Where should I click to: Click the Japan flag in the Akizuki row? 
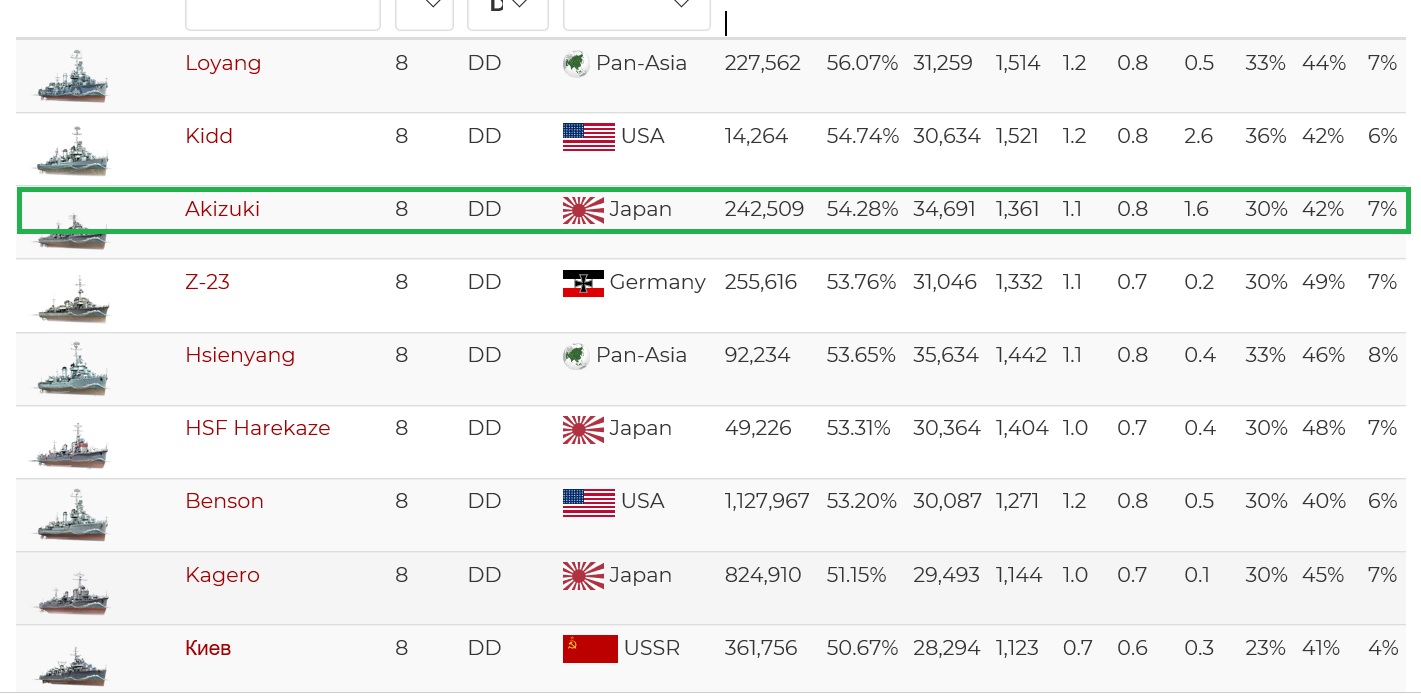click(x=583, y=210)
